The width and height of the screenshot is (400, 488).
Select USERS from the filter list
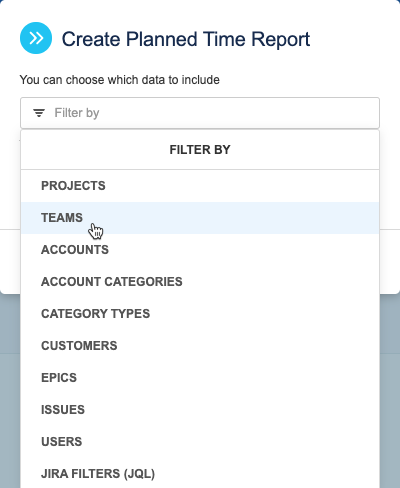click(x=200, y=442)
